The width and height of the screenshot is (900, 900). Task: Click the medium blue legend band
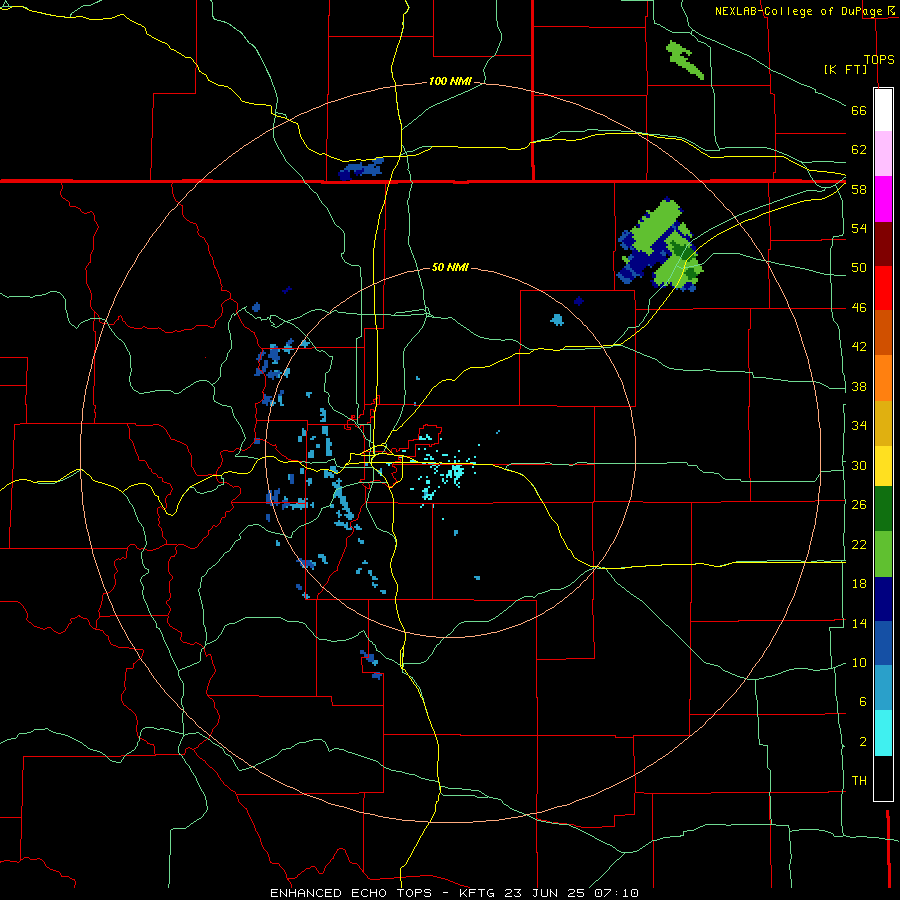tap(883, 643)
